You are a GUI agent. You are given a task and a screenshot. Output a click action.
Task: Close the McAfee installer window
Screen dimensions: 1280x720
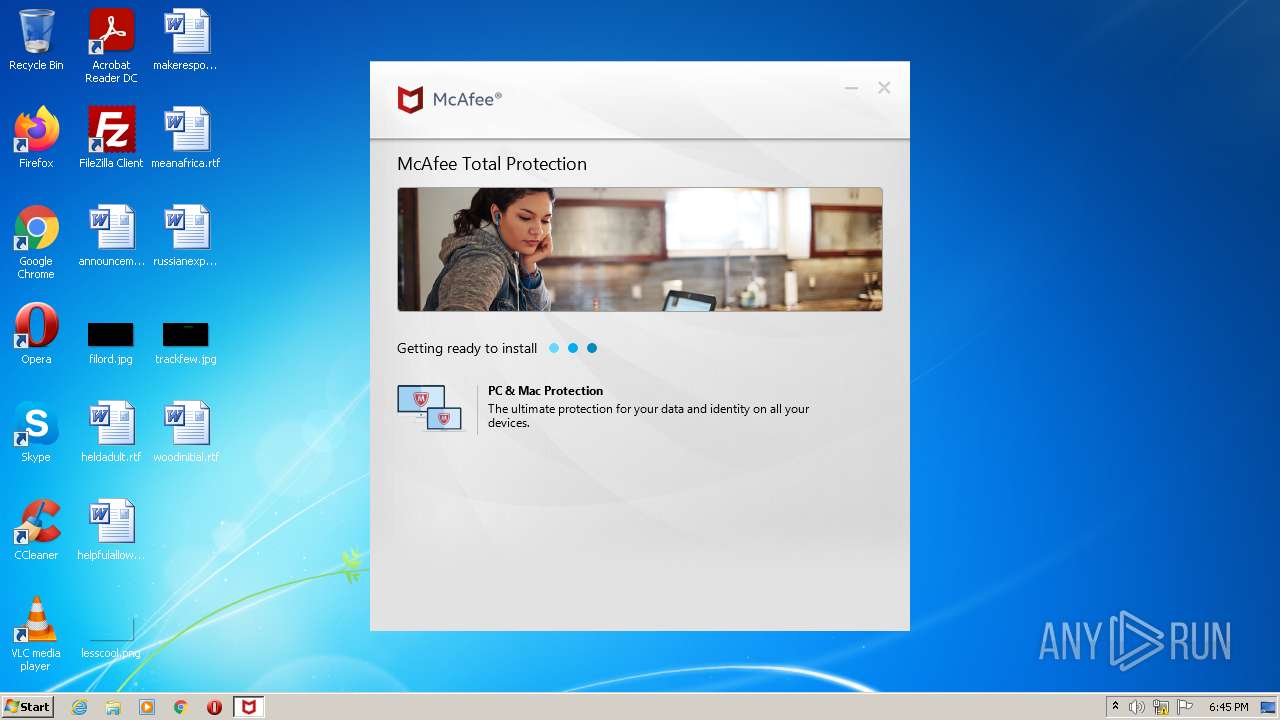[884, 88]
